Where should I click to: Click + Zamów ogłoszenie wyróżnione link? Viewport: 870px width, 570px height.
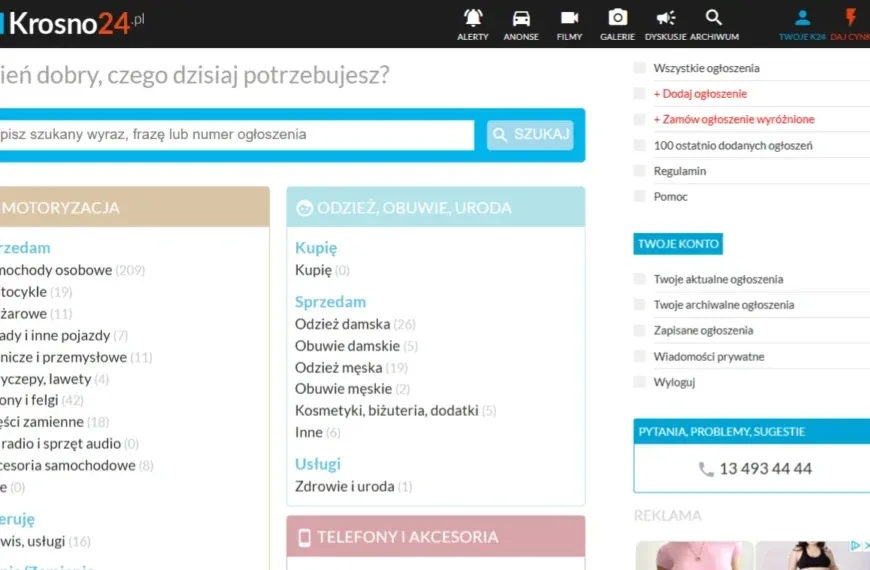(734, 119)
